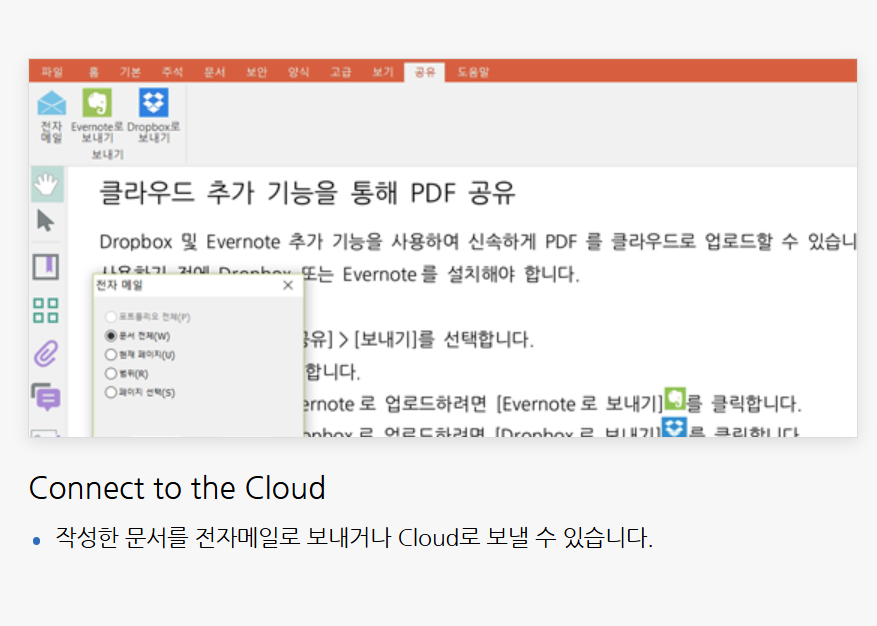Click the Connect to the Cloud heading

coord(177,488)
